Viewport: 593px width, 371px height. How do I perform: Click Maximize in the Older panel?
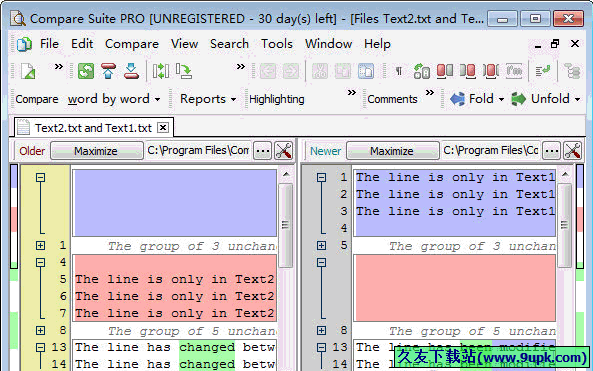click(x=96, y=151)
